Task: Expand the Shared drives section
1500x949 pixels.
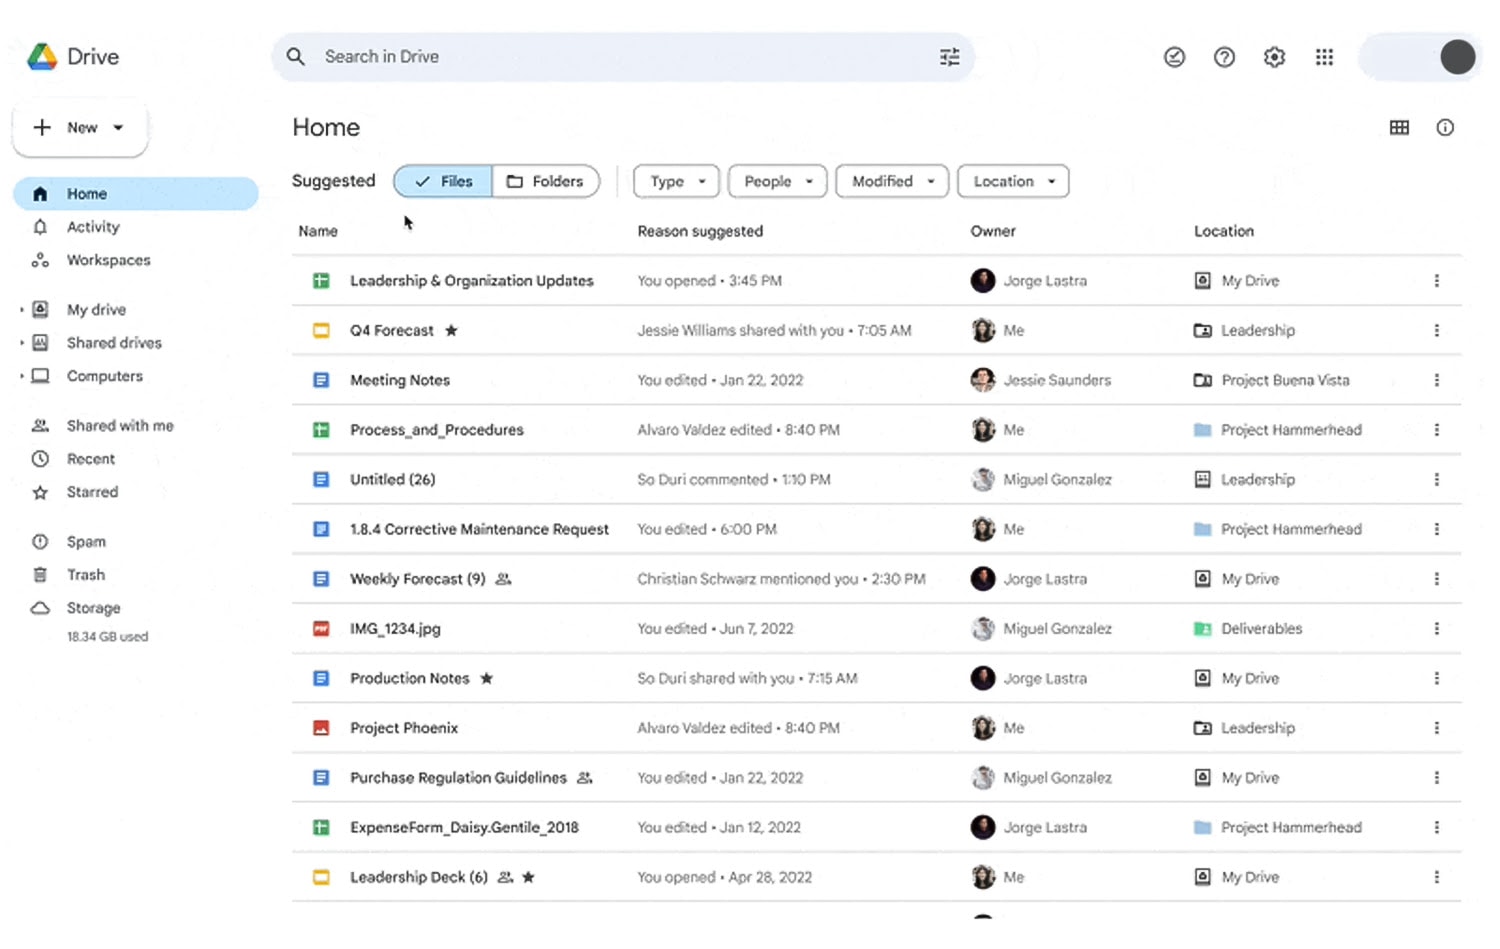Action: point(20,342)
